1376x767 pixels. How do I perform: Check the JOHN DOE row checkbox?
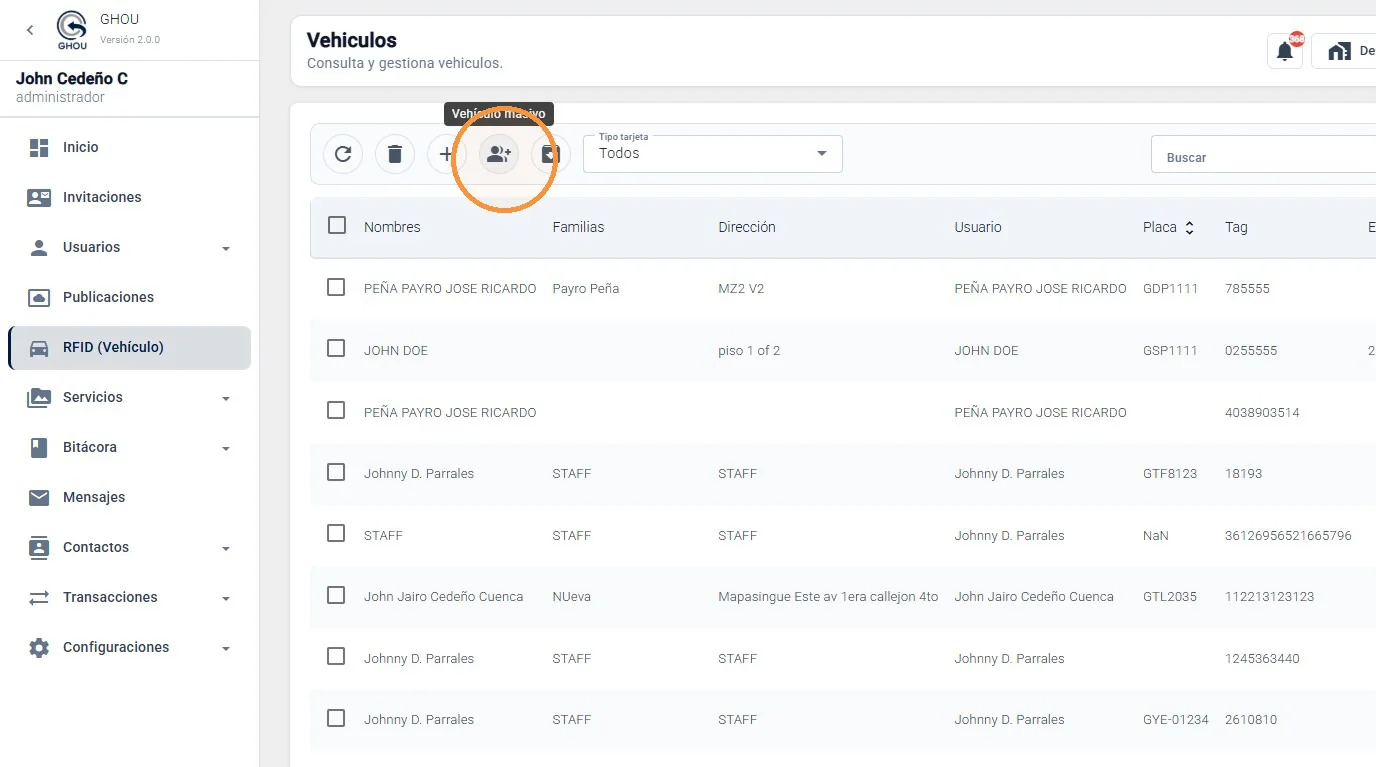[x=336, y=348]
